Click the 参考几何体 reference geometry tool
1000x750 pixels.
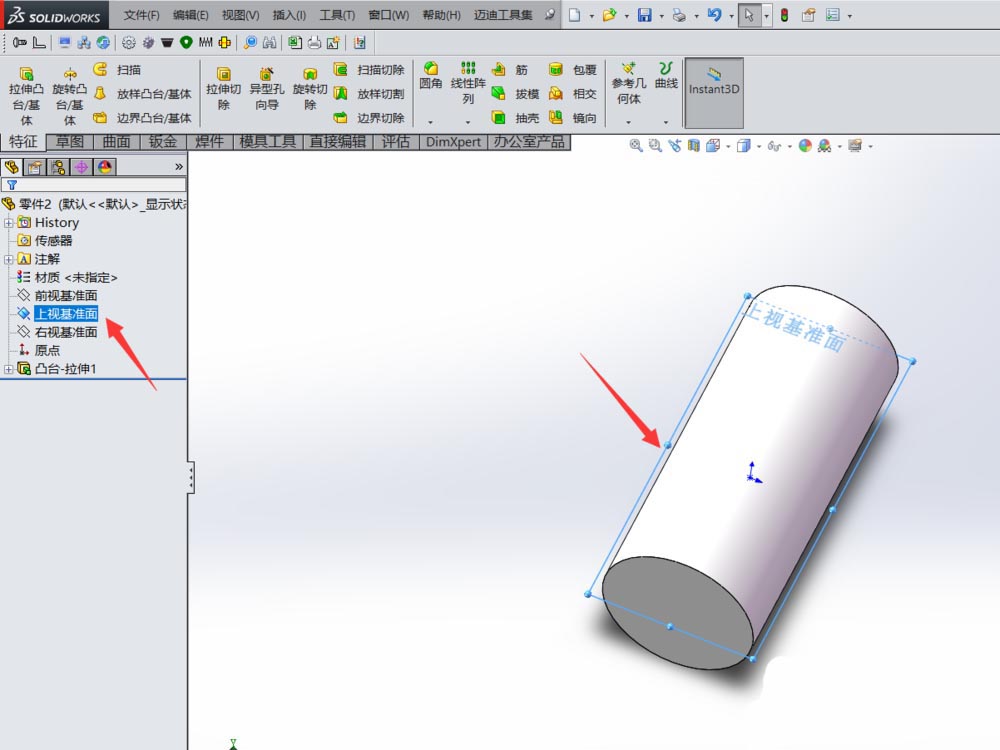pos(629,84)
